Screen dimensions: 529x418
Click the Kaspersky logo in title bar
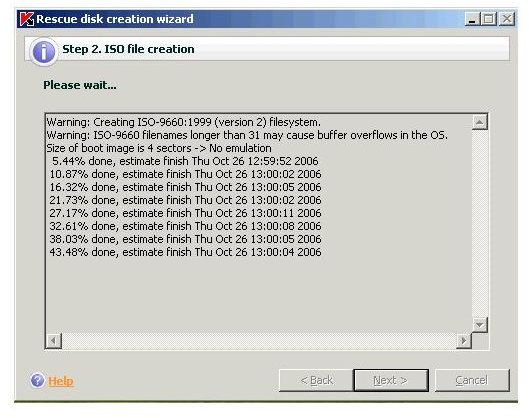click(26, 19)
